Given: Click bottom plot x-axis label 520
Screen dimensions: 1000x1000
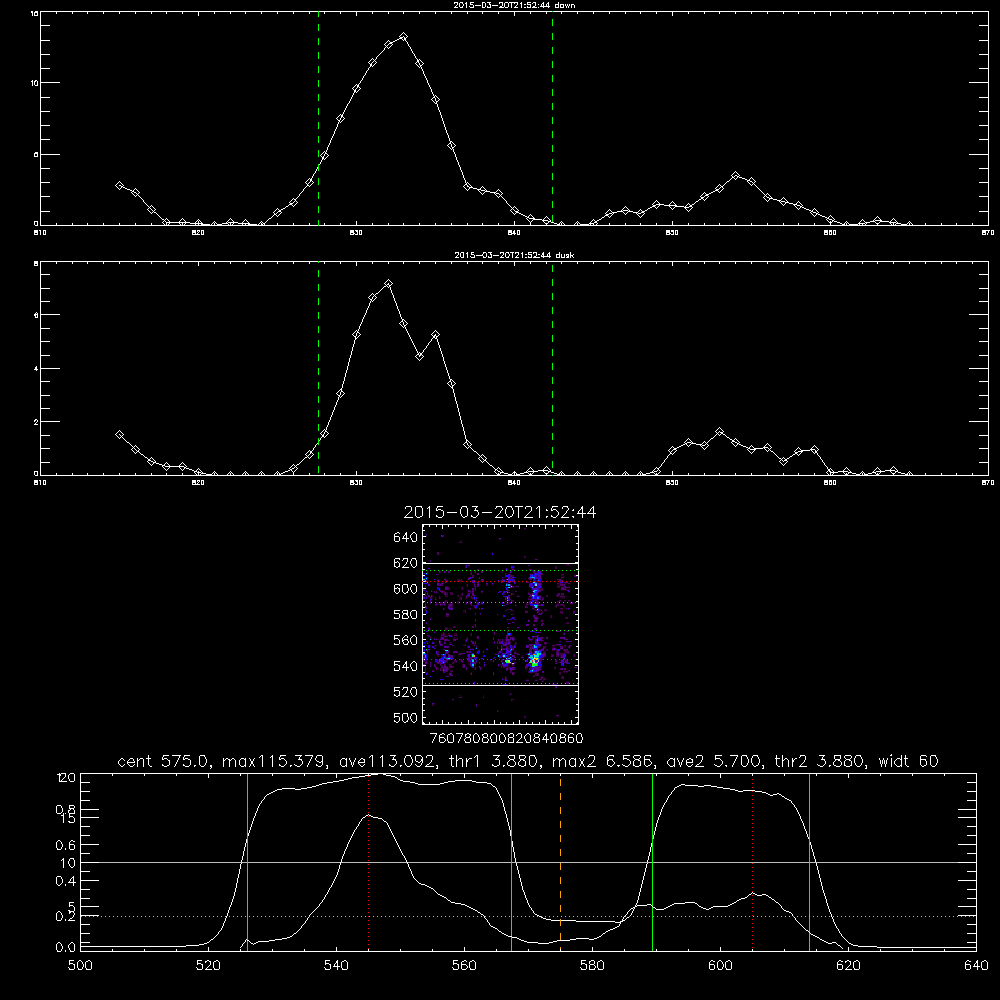Looking at the screenshot, I should pos(209,966).
